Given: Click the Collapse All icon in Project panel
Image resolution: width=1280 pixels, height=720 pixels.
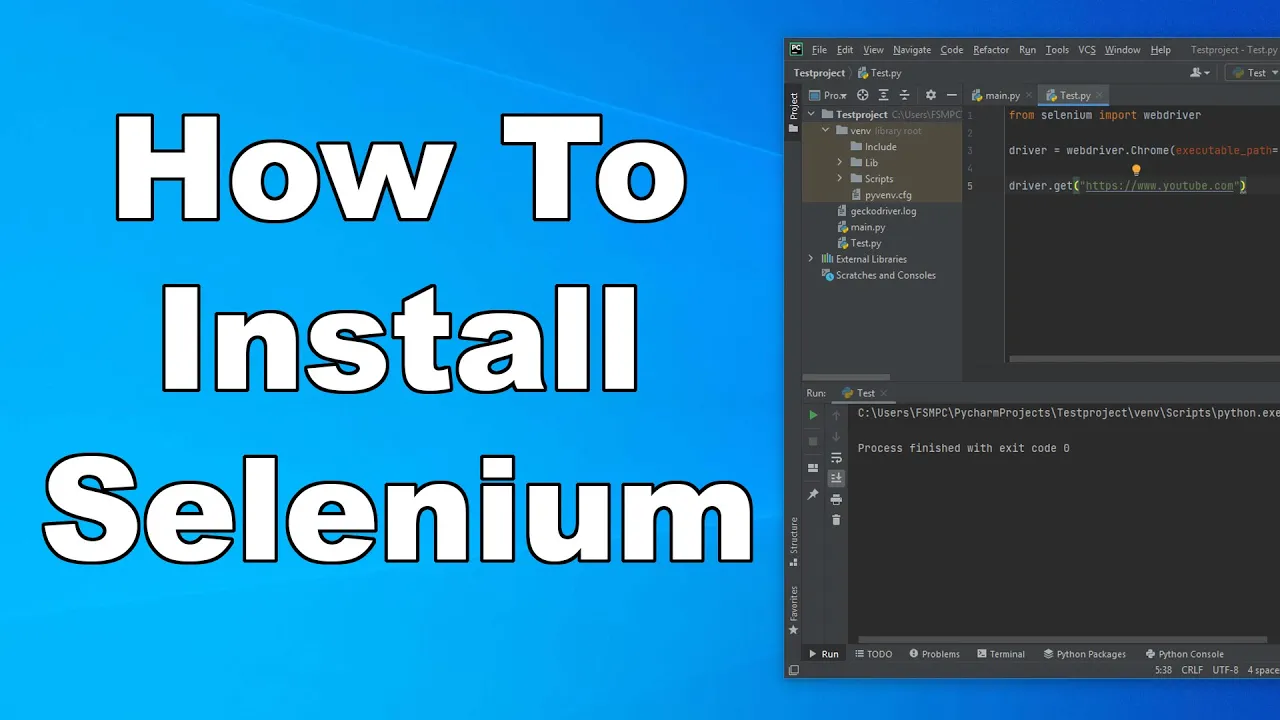Looking at the screenshot, I should click(905, 95).
